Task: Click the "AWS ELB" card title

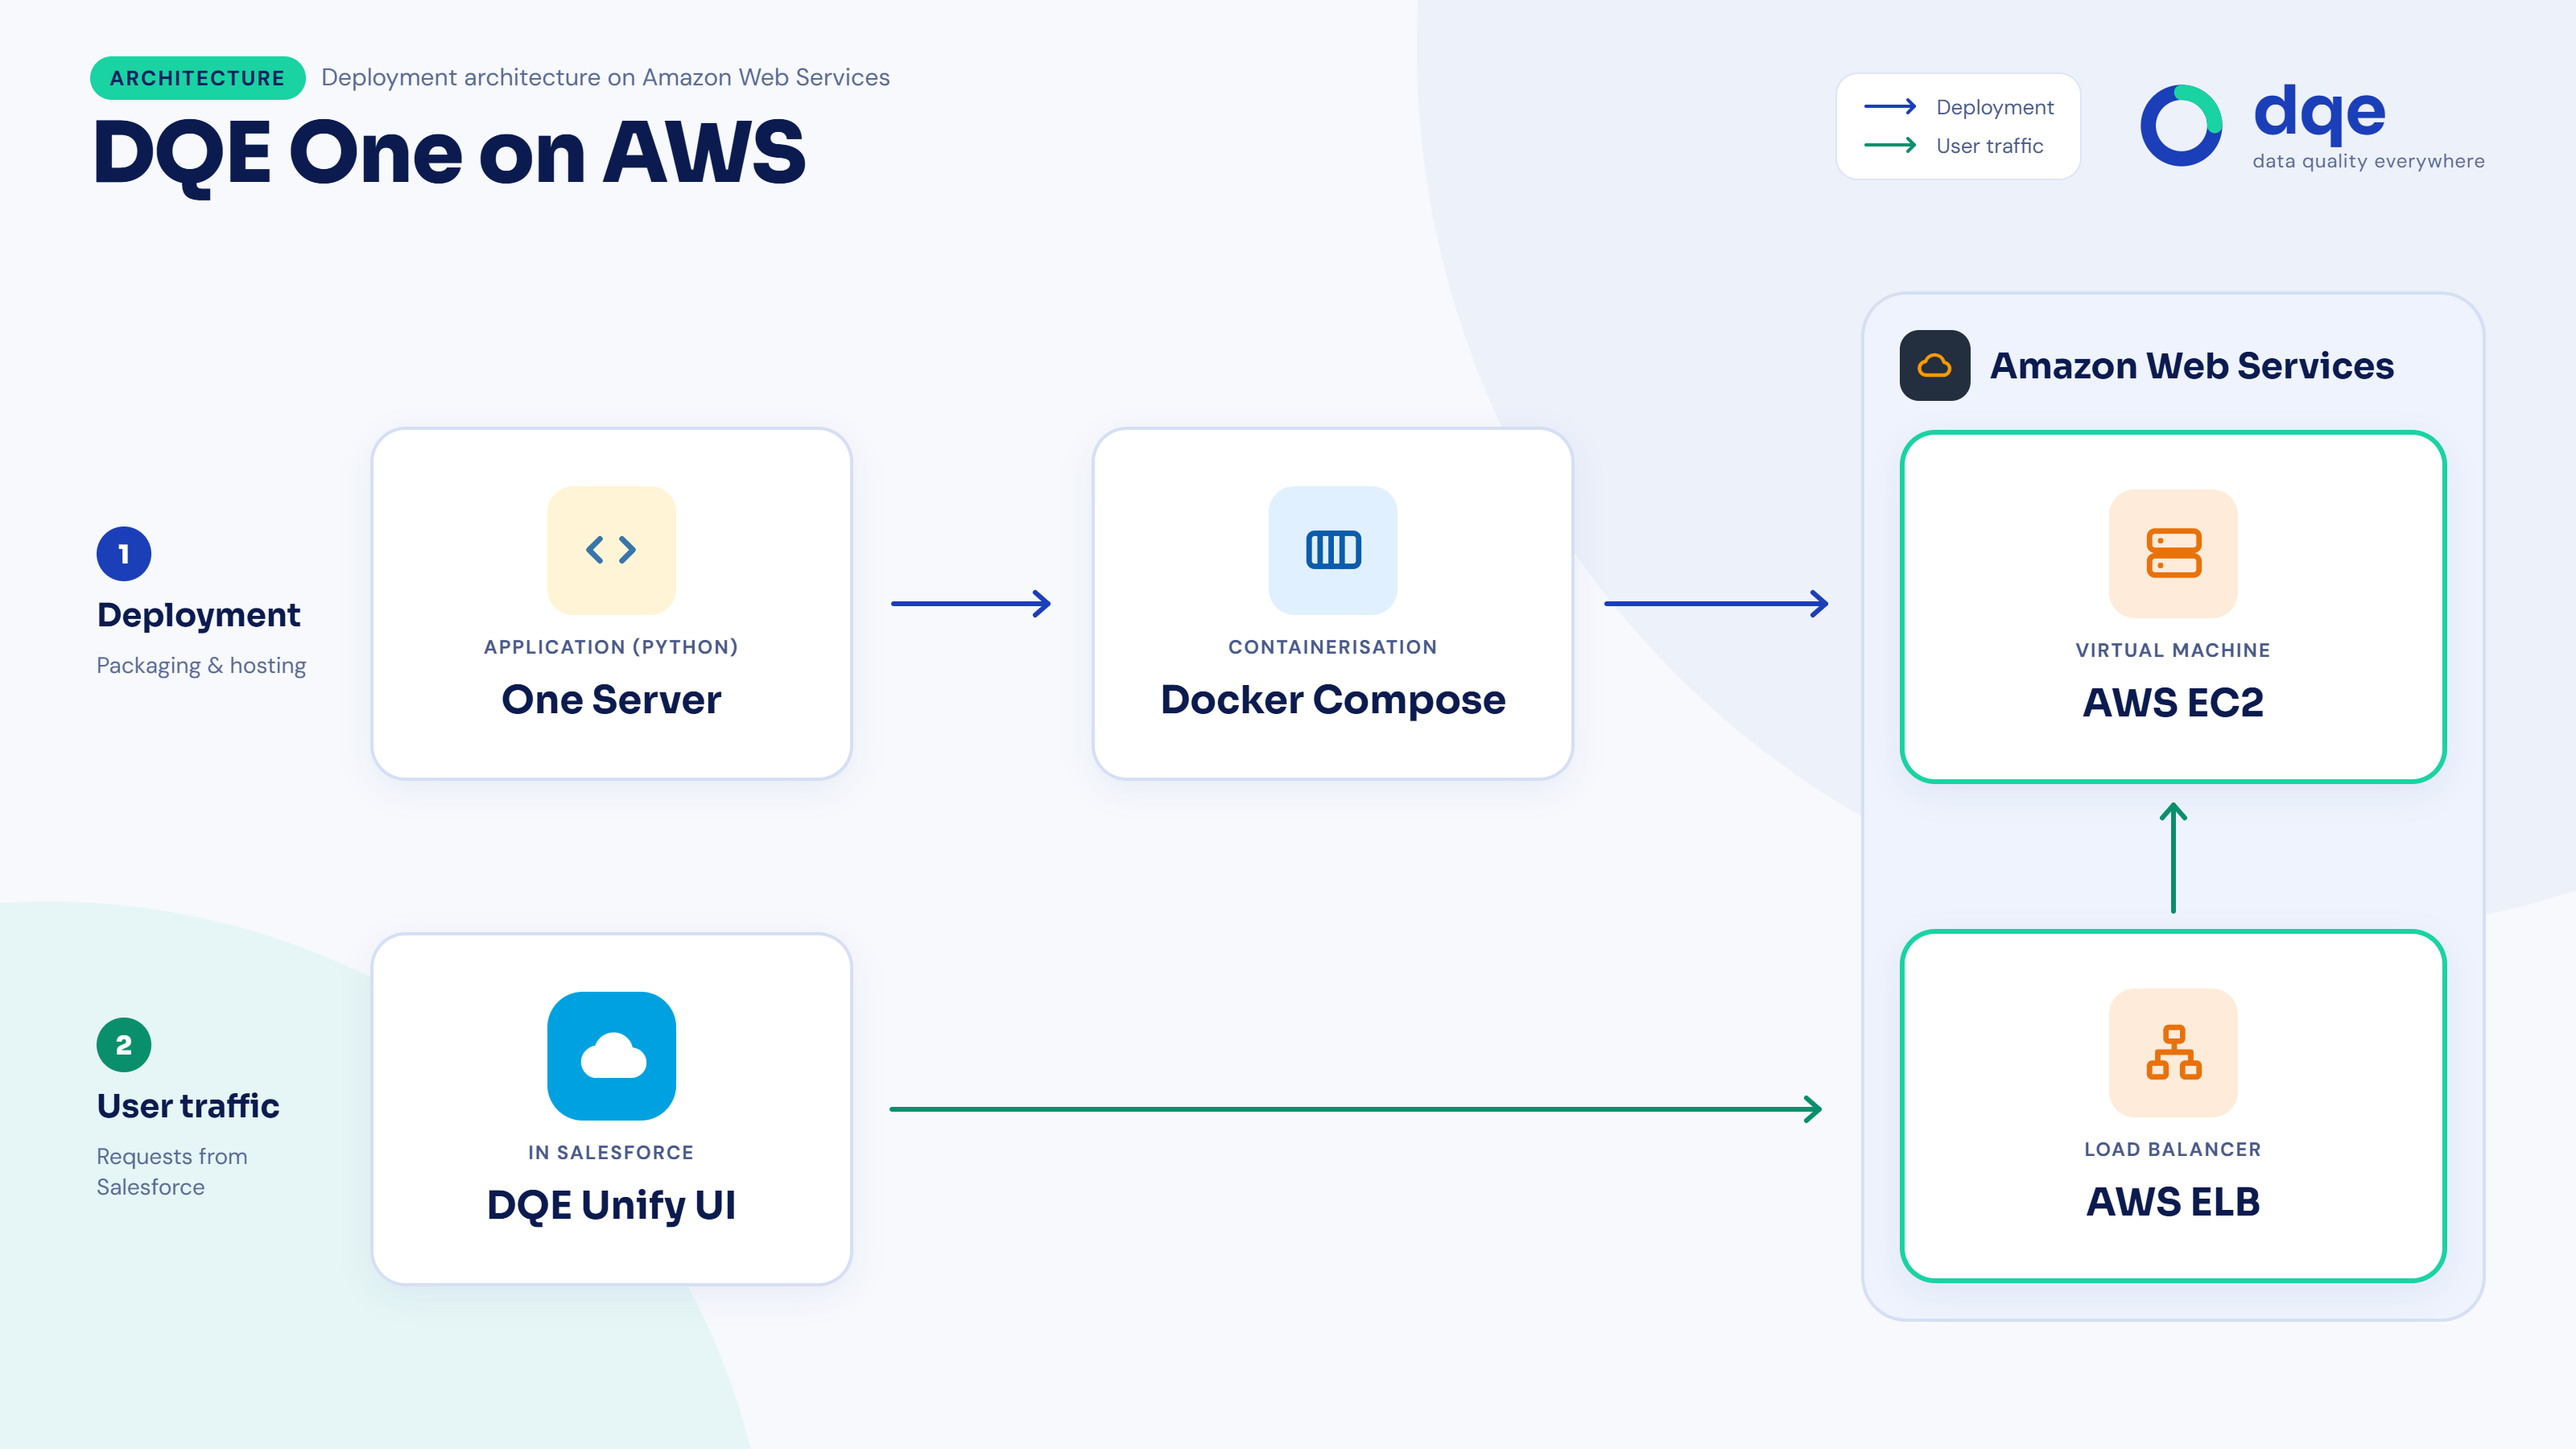Action: click(x=2173, y=1202)
